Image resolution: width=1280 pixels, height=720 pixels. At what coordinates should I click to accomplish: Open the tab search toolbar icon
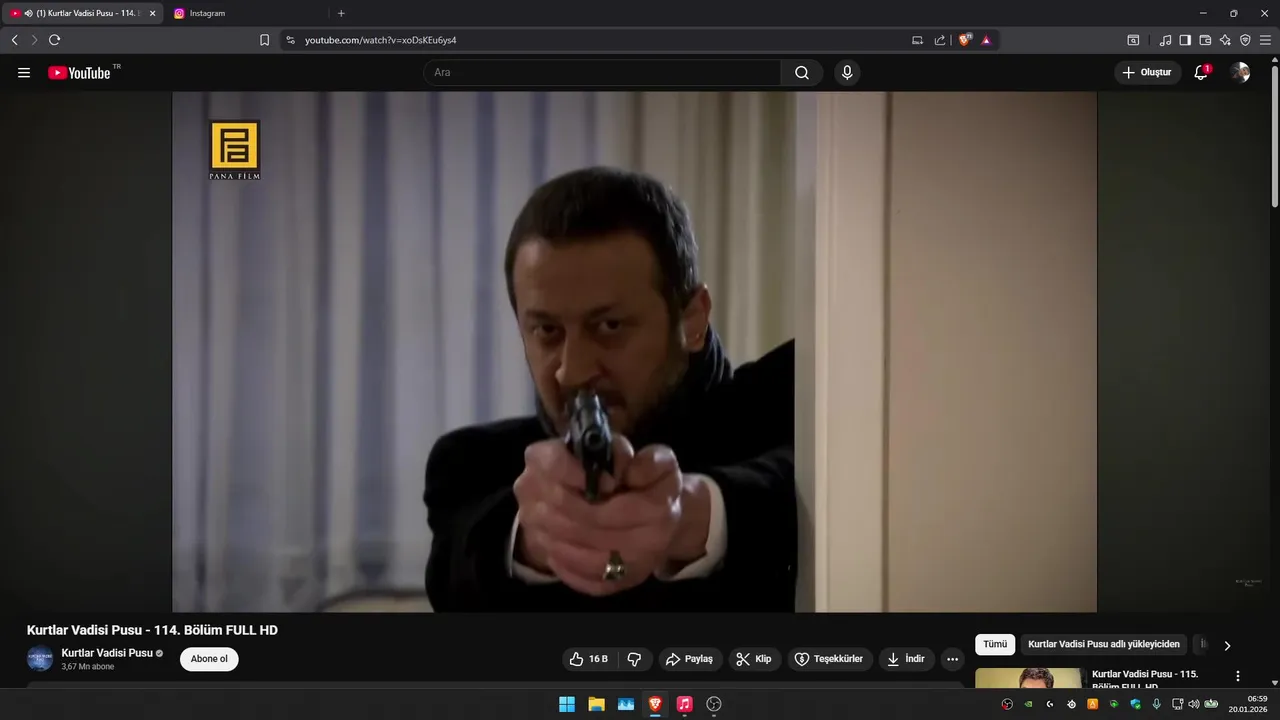1133,40
